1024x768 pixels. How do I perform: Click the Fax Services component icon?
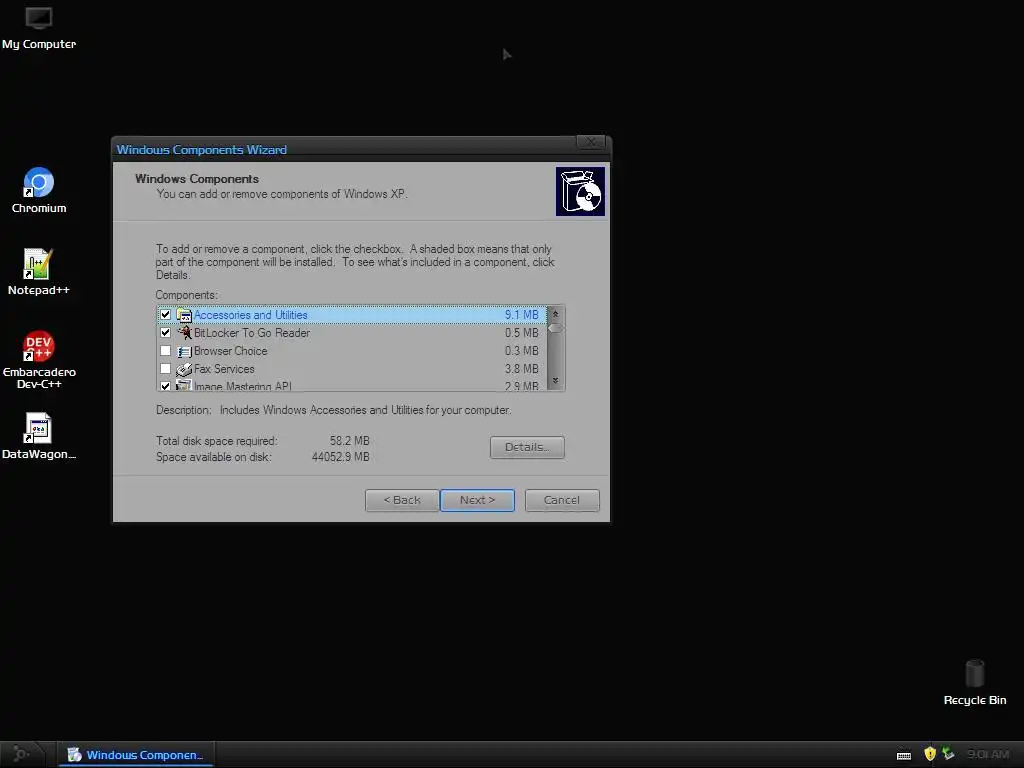click(184, 370)
